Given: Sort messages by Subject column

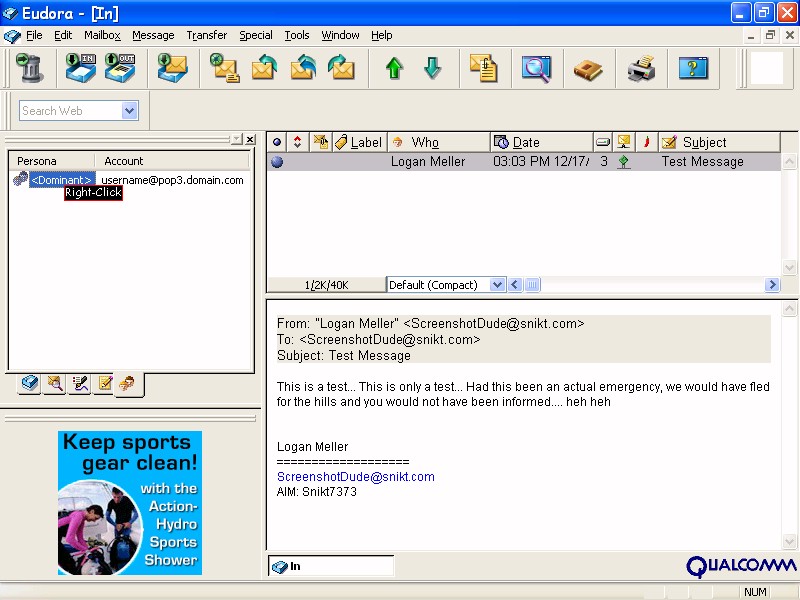Looking at the screenshot, I should [x=719, y=142].
